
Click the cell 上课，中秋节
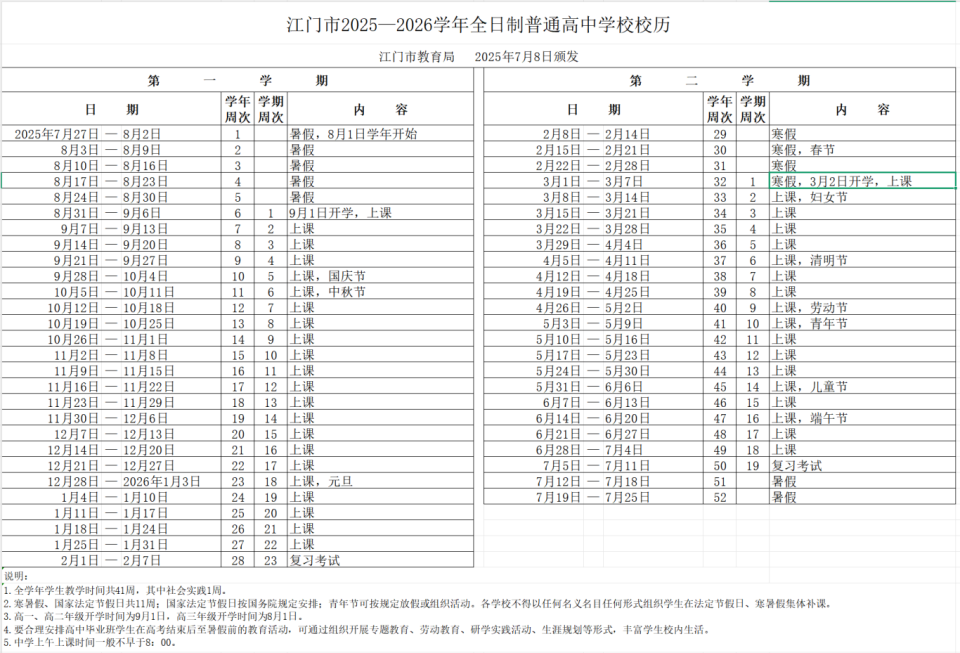[x=380, y=292]
